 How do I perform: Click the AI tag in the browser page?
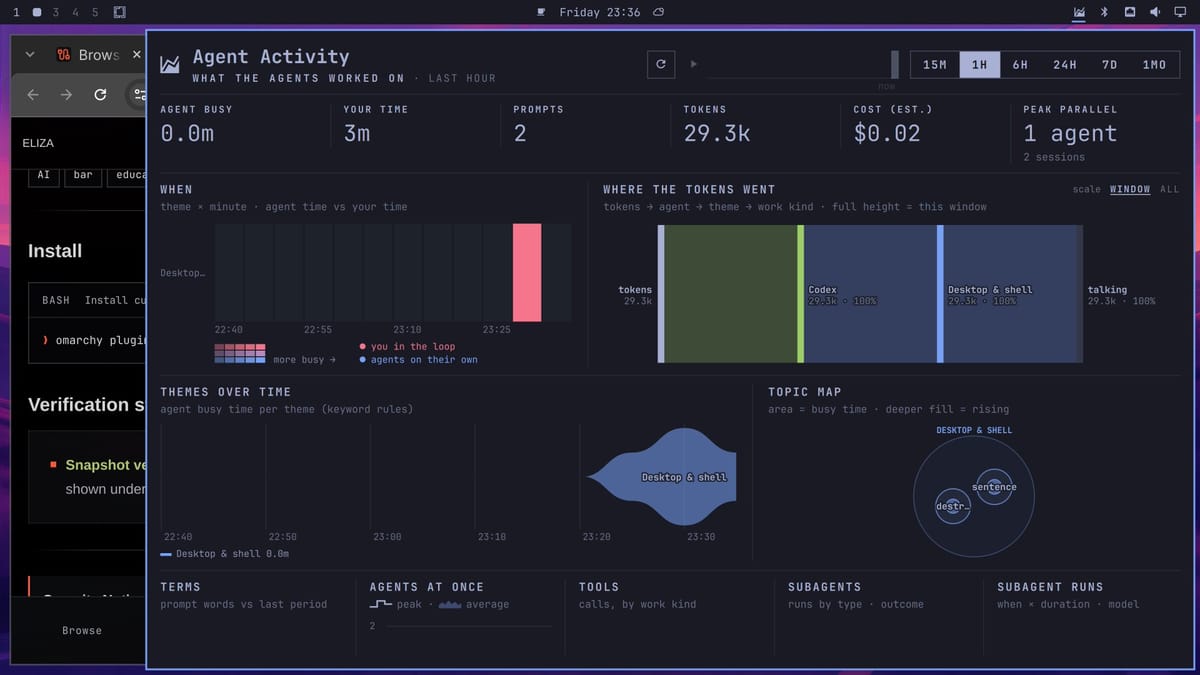[43, 175]
